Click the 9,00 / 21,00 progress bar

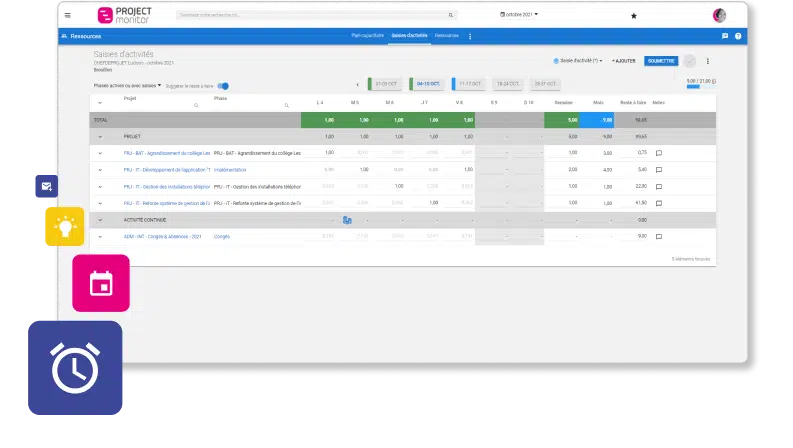click(x=701, y=86)
